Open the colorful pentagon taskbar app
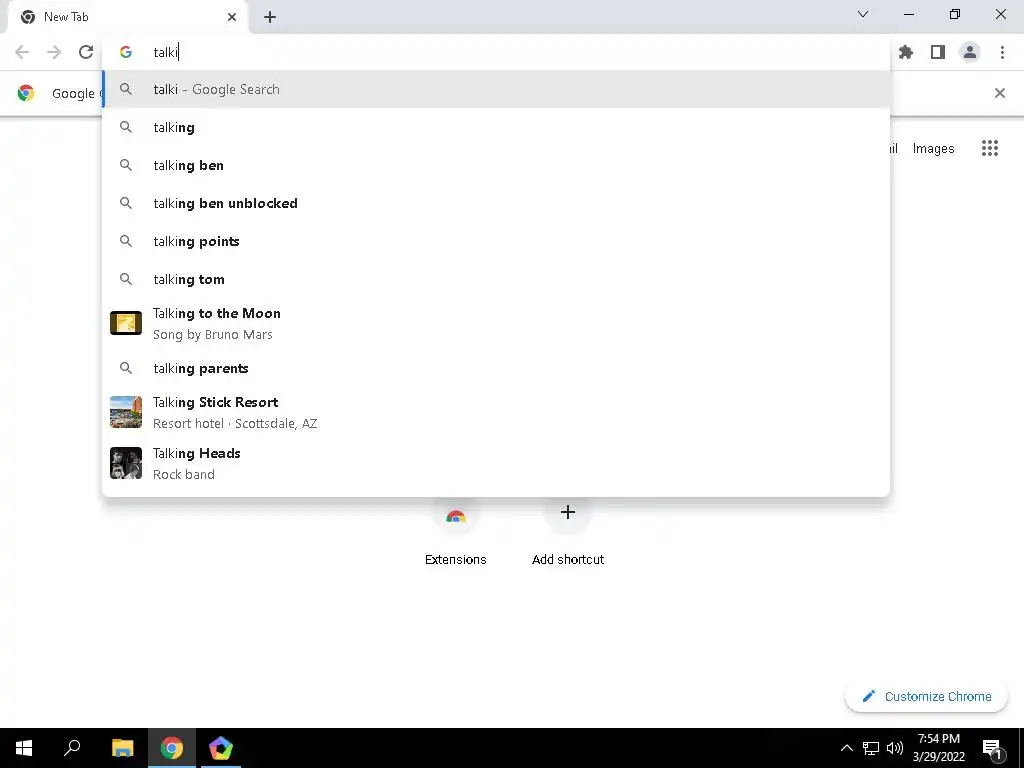 pos(221,748)
